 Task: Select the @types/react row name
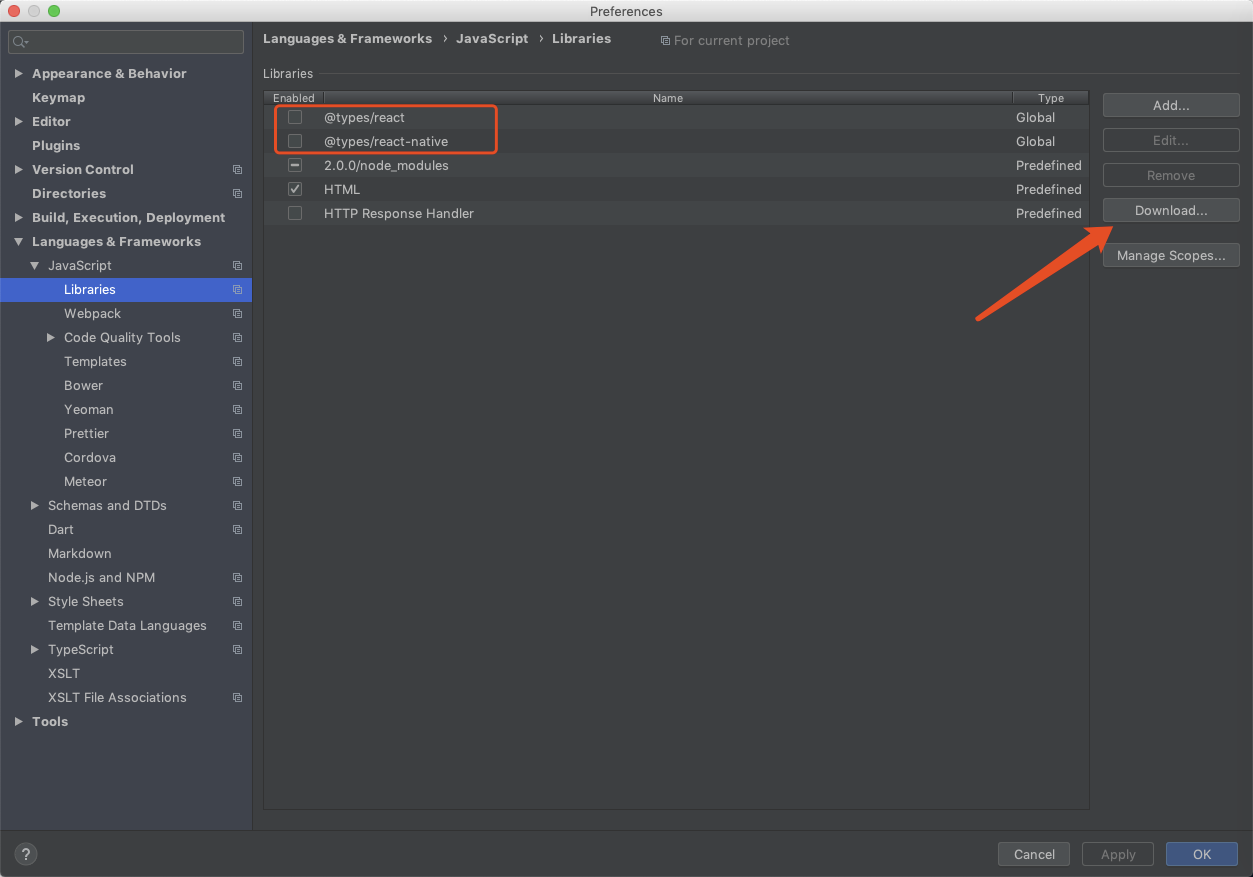point(364,118)
